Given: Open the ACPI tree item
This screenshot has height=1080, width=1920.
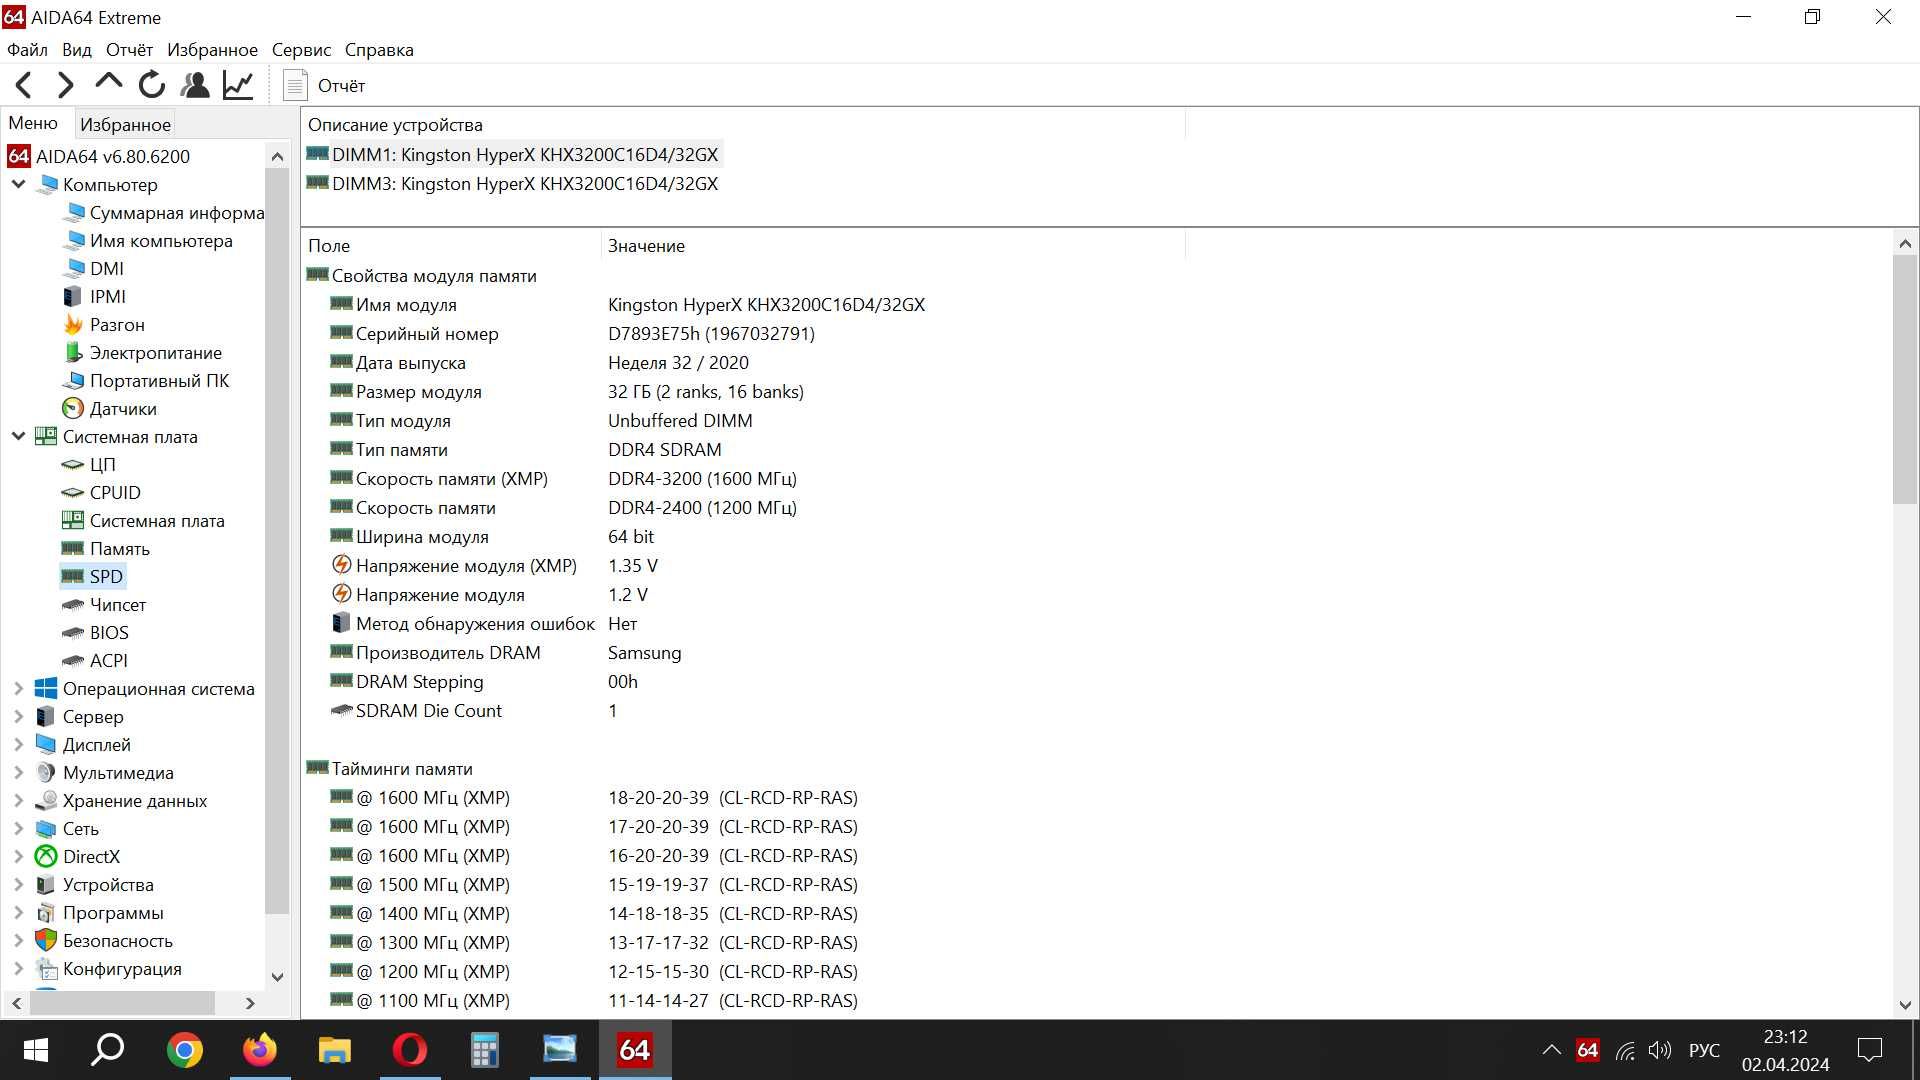Looking at the screenshot, I should click(x=95, y=661).
